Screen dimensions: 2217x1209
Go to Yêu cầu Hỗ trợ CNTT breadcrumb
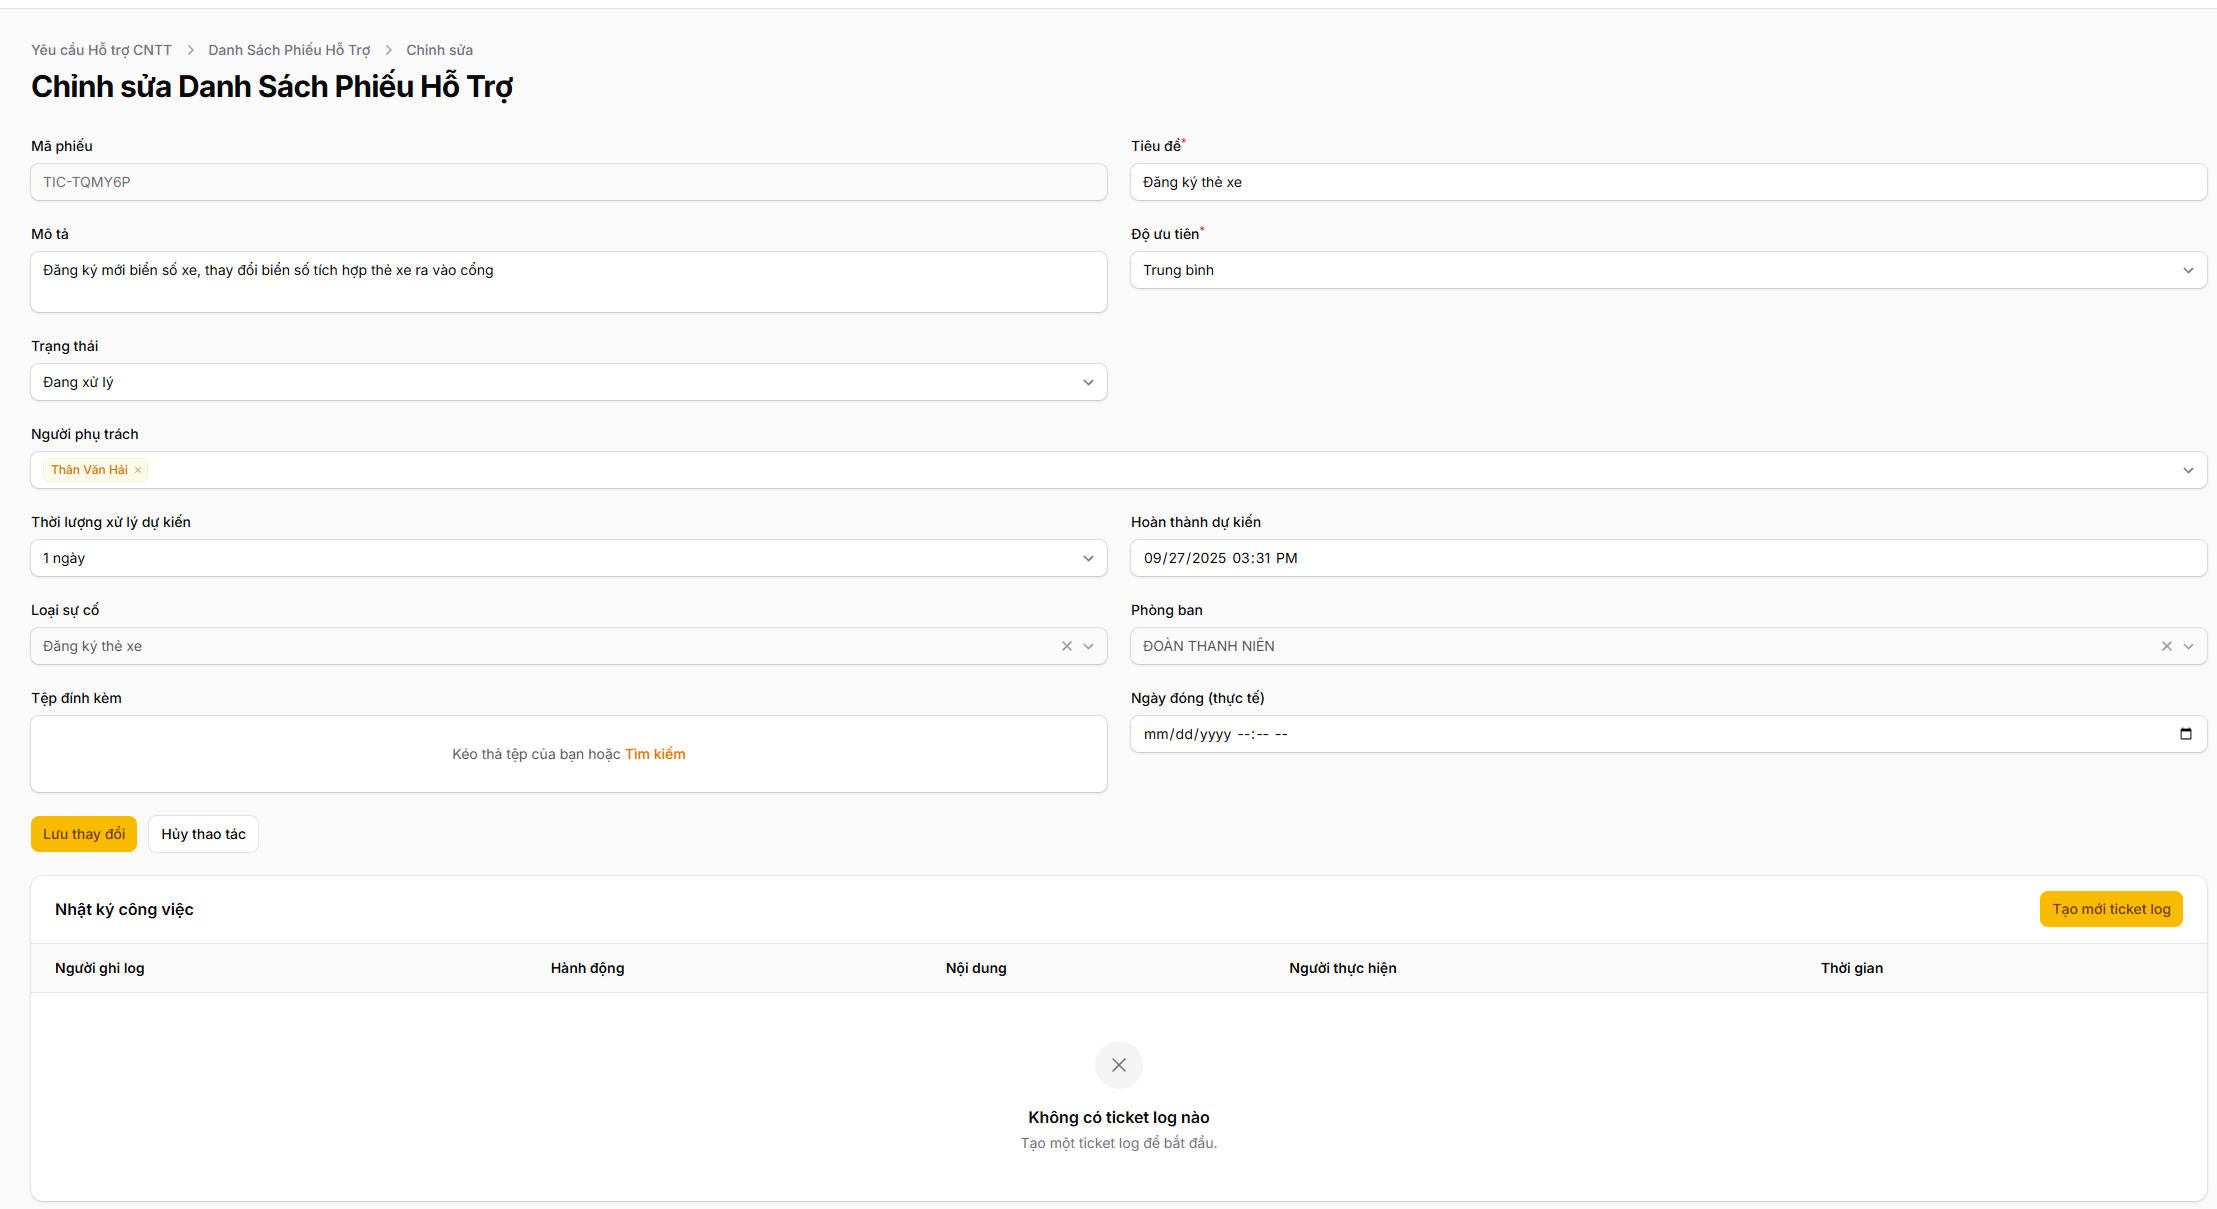(101, 50)
